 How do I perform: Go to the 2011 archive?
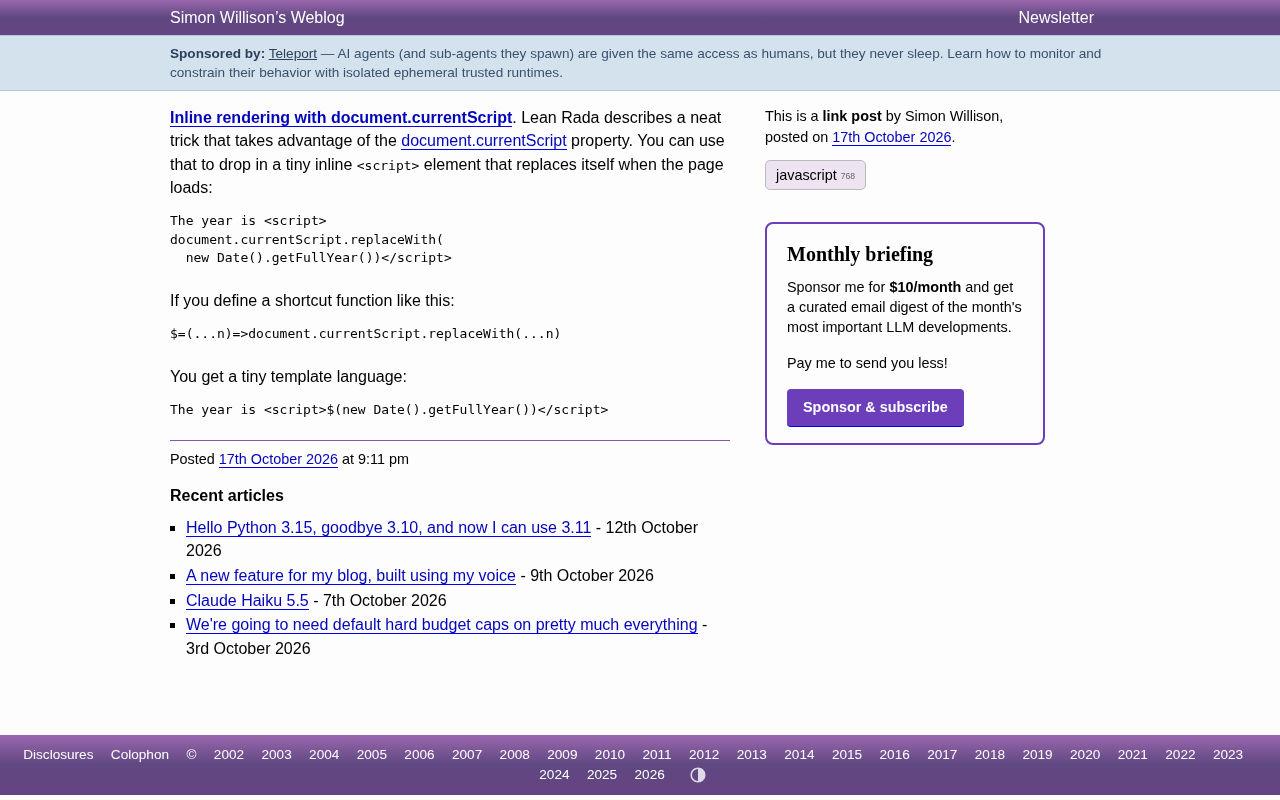click(657, 755)
